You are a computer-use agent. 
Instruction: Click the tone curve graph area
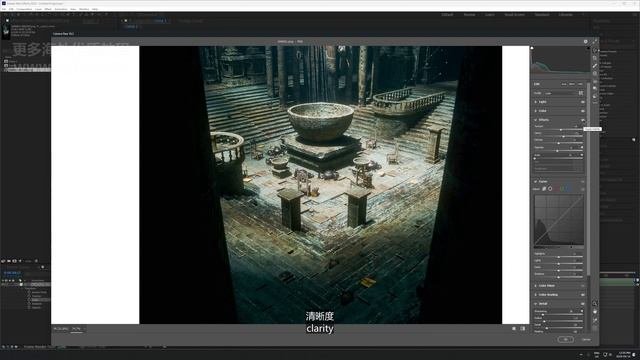click(x=559, y=220)
